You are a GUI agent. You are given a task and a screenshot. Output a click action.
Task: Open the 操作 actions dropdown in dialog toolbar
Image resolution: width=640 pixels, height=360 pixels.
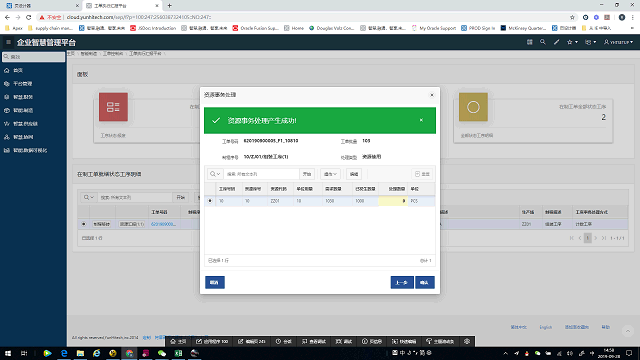[x=330, y=174]
